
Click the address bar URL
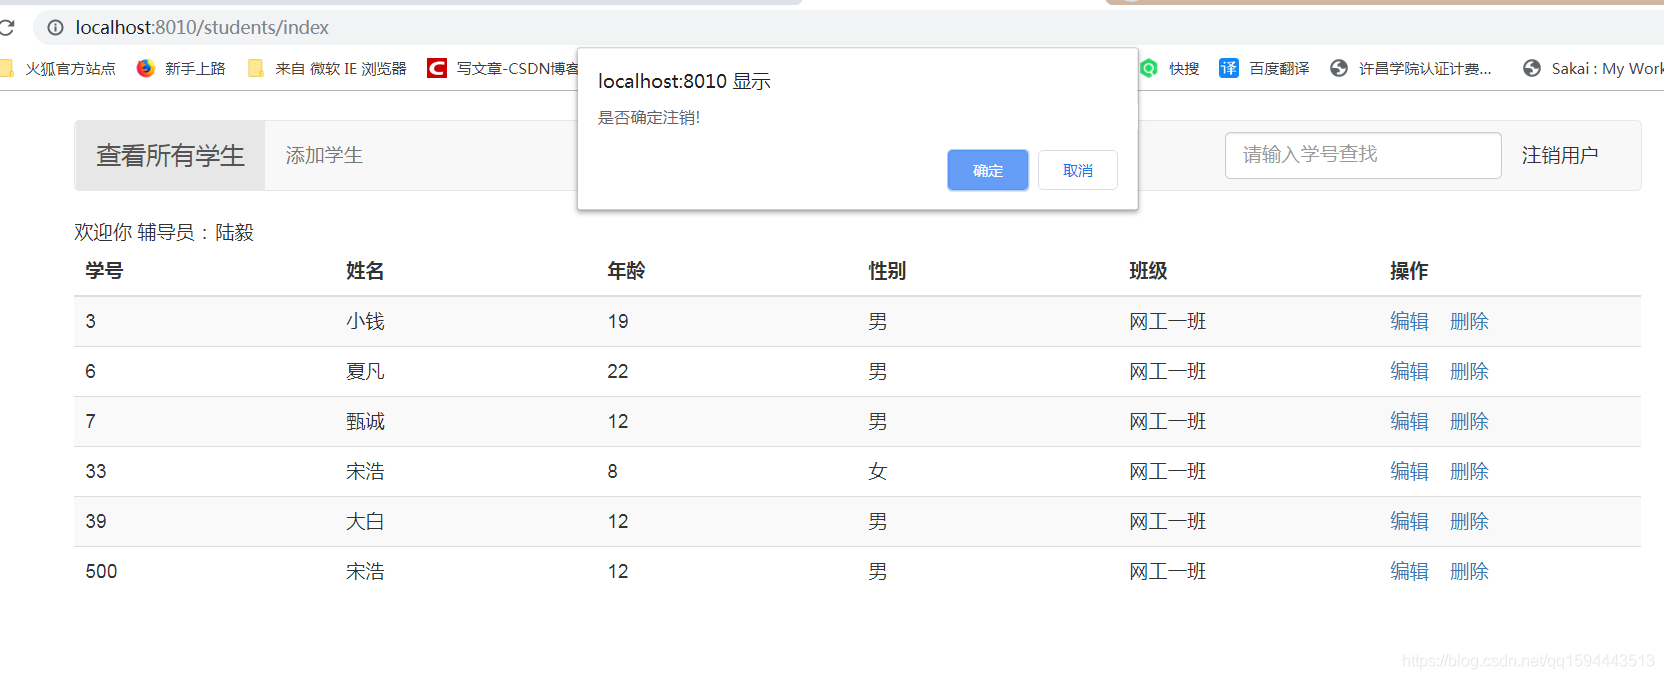pyautogui.click(x=202, y=28)
